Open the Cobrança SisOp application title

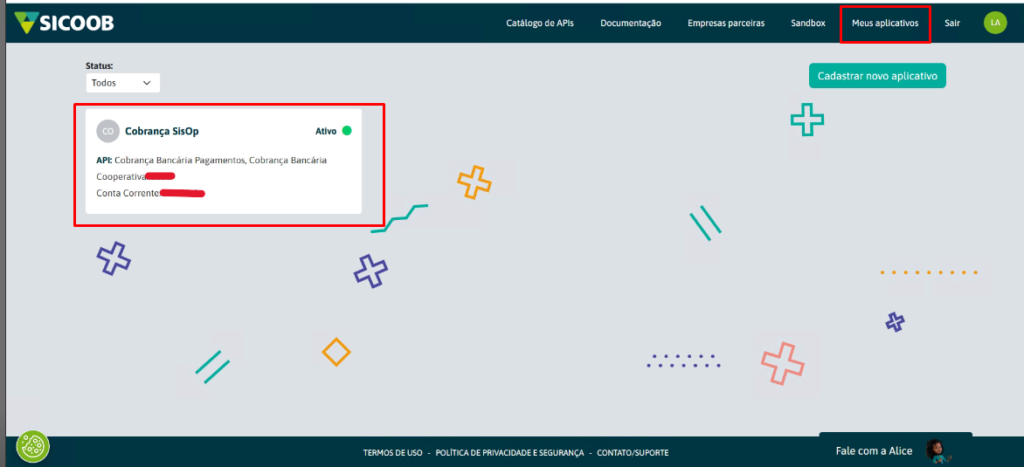(161, 131)
